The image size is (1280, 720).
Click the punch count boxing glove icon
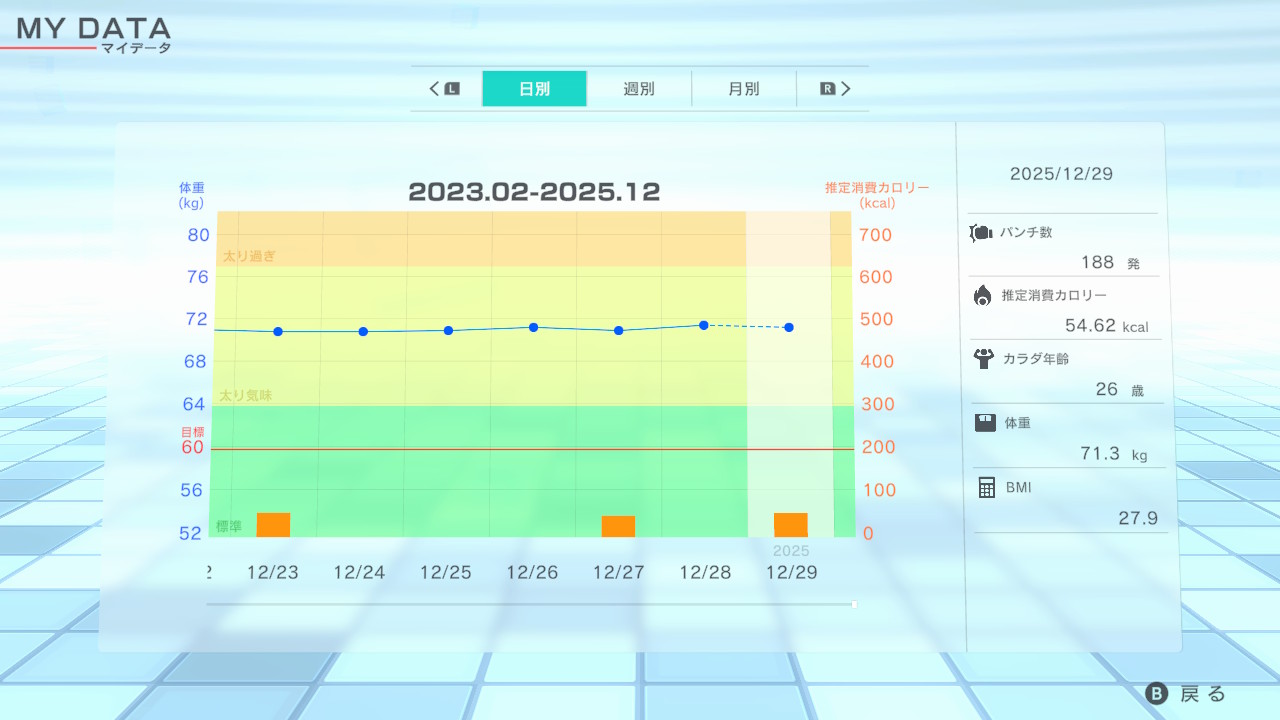[981, 233]
